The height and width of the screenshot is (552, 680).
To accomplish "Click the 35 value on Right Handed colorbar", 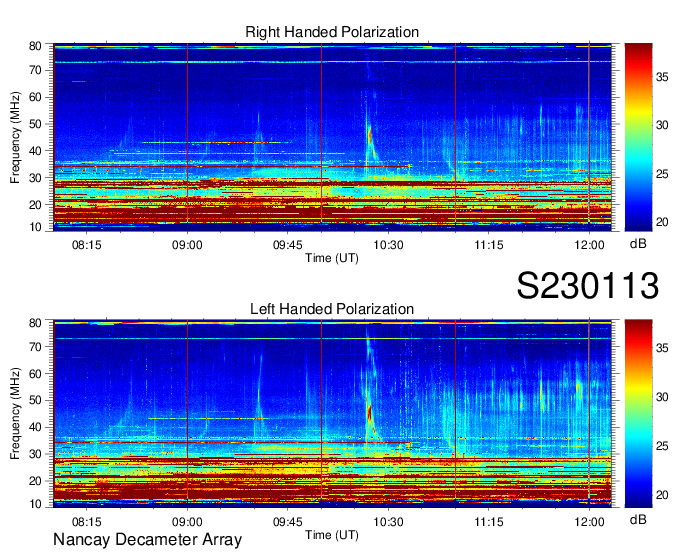I will (x=662, y=78).
